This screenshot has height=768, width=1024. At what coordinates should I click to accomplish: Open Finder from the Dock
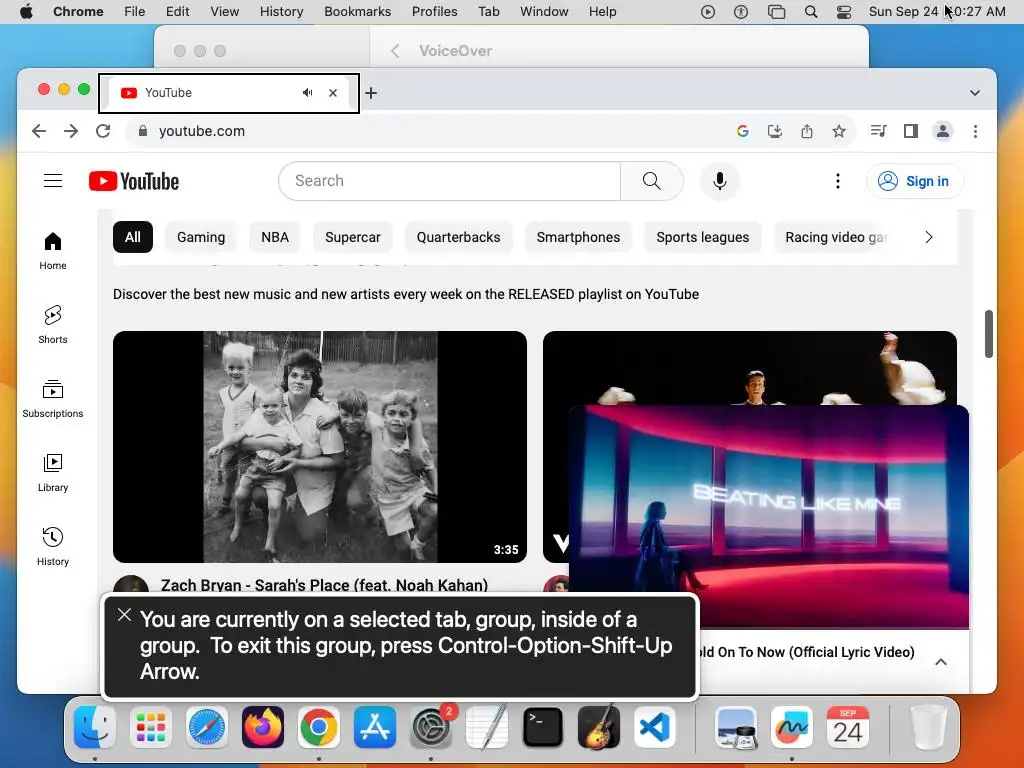pos(95,727)
